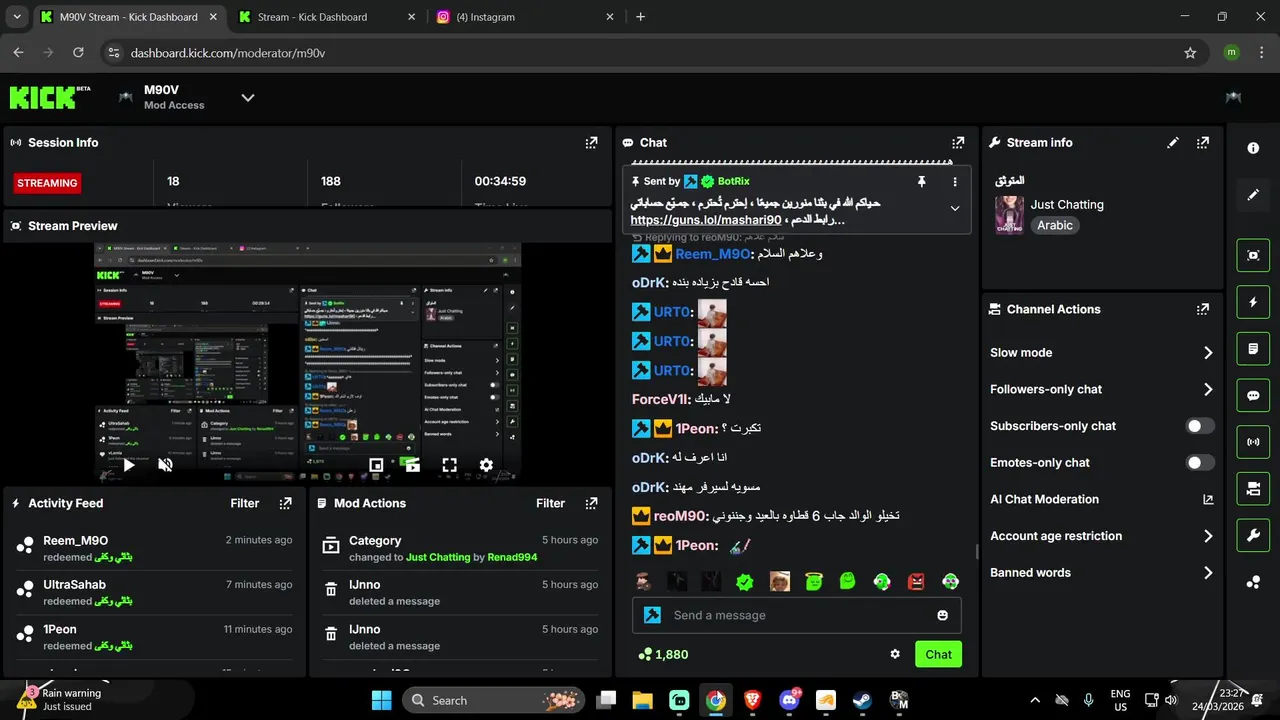1280x720 pixels.
Task: Play the stream preview video
Action: point(129,465)
